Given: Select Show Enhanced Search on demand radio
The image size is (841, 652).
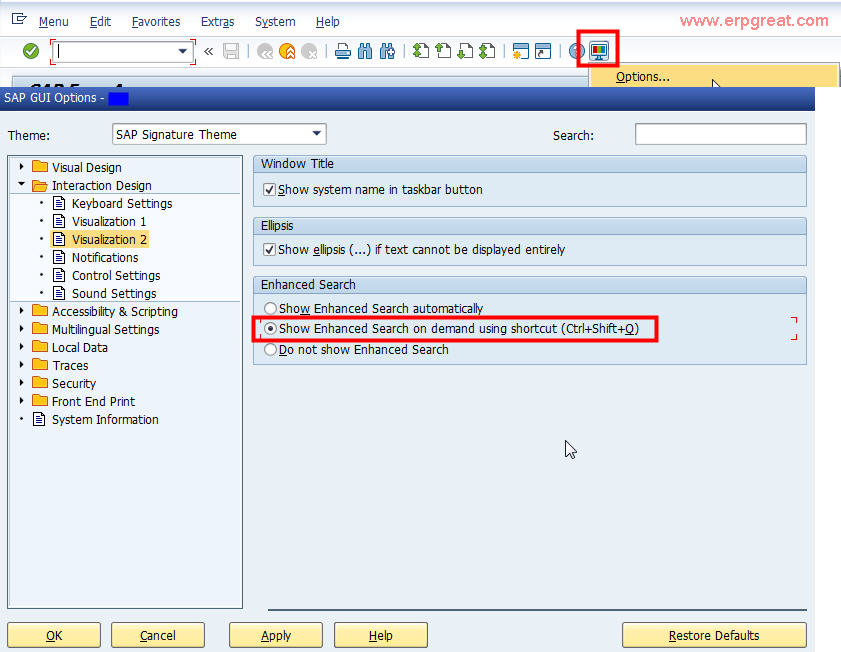Looking at the screenshot, I should coord(270,329).
